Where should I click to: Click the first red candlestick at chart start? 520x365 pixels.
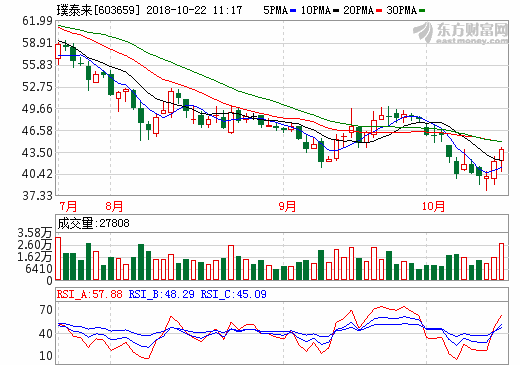pos(58,52)
